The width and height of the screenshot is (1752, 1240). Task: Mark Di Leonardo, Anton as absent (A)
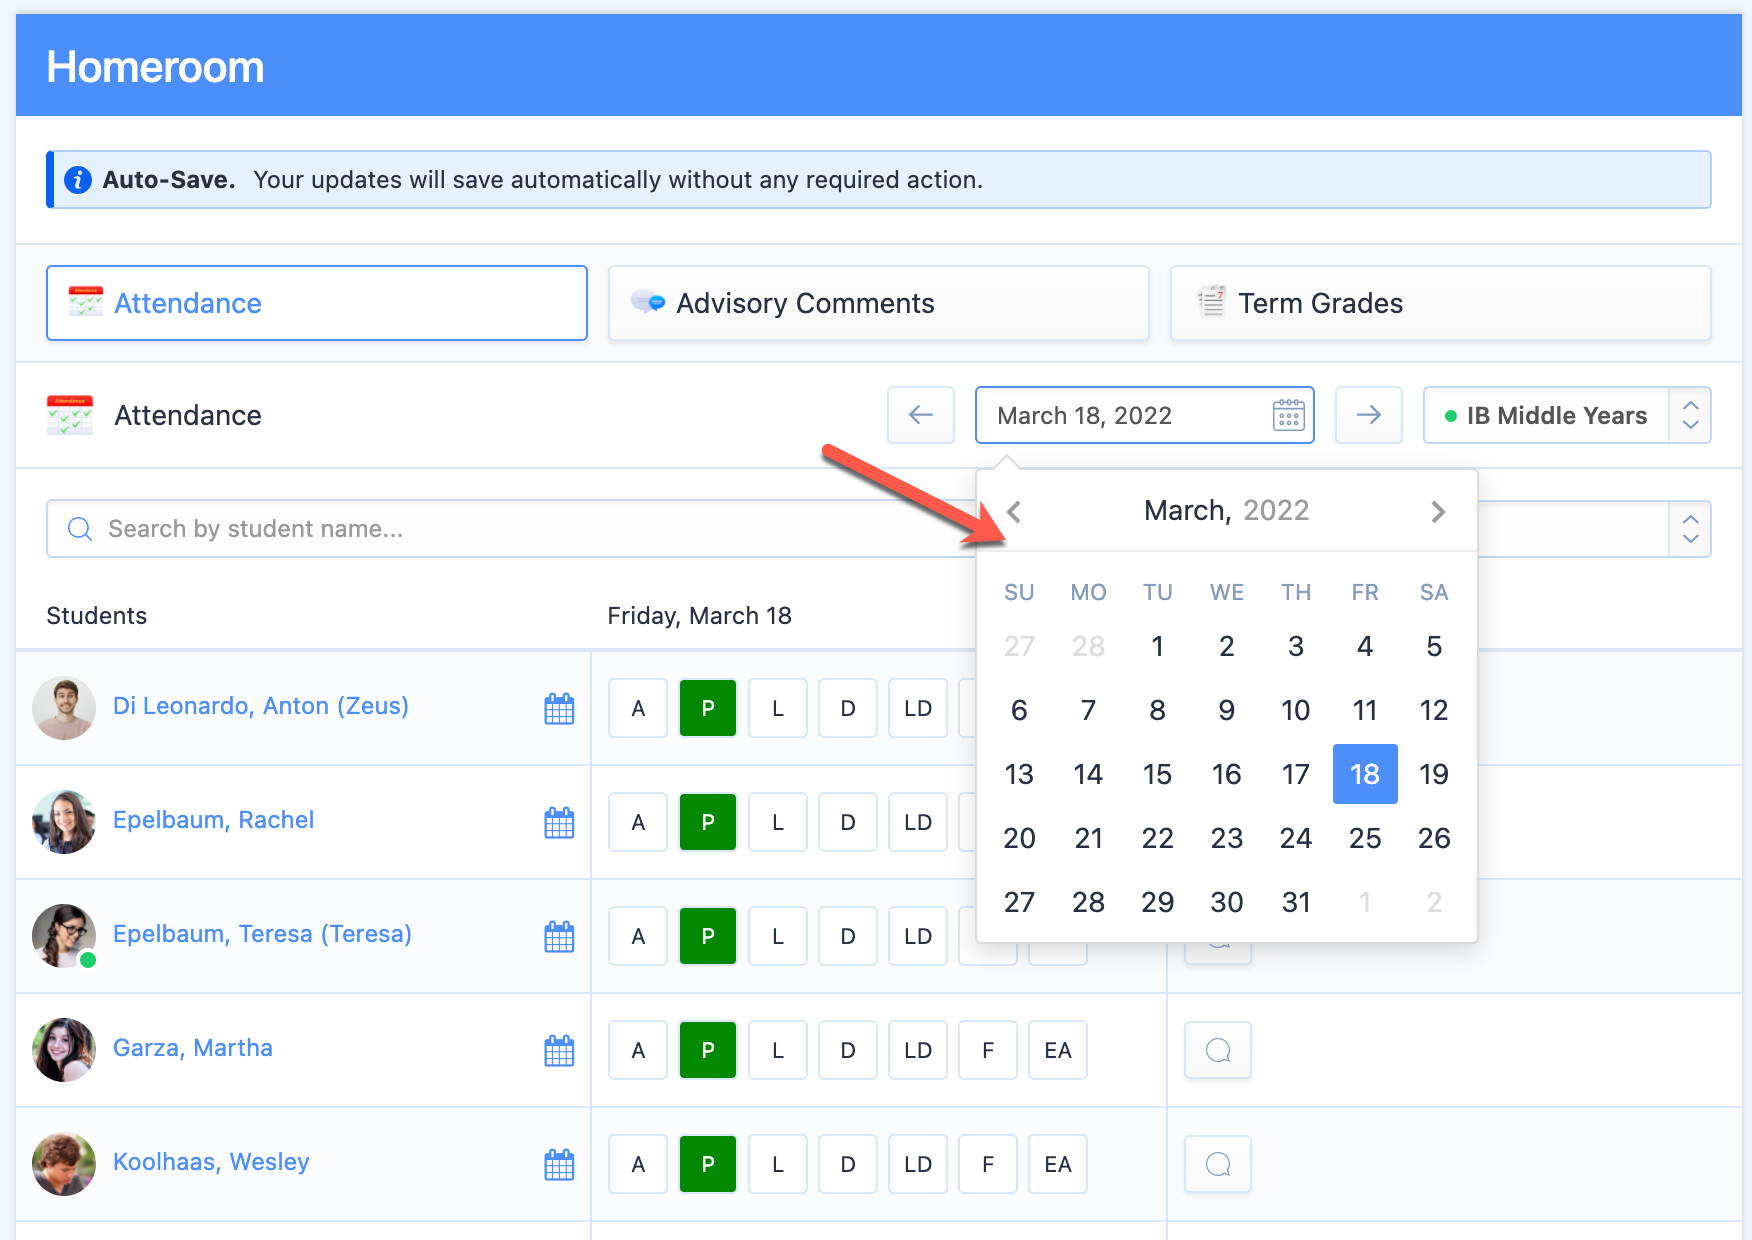pos(638,709)
